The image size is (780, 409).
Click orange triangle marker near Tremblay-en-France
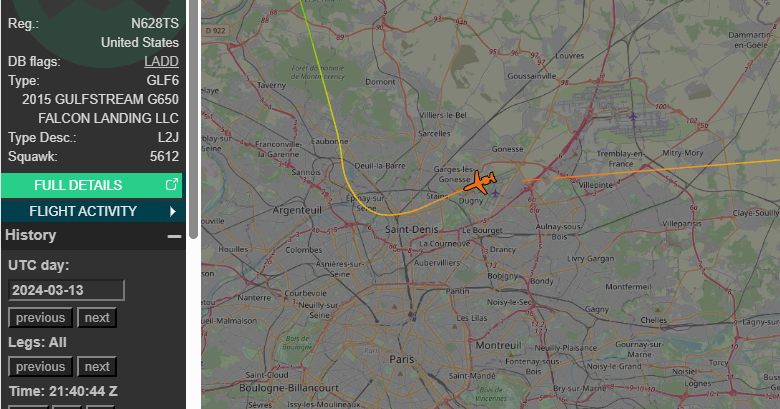[575, 154]
